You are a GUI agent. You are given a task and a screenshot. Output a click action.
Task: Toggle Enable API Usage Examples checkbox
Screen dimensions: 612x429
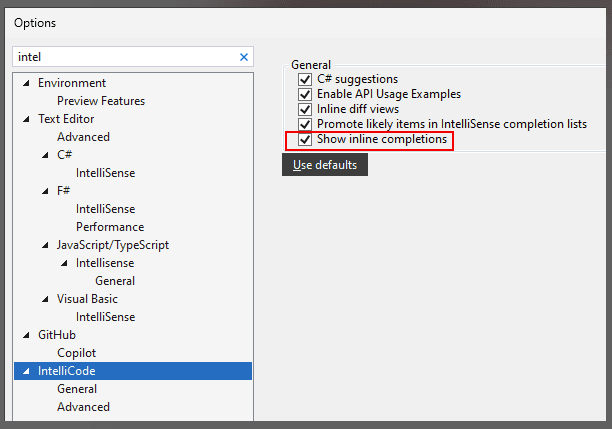[305, 94]
